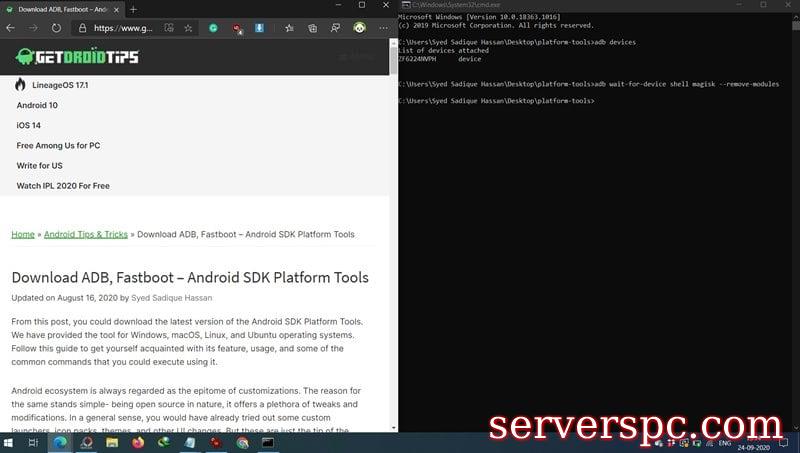
Task: Select Android 10 menu item
Action: point(37,105)
